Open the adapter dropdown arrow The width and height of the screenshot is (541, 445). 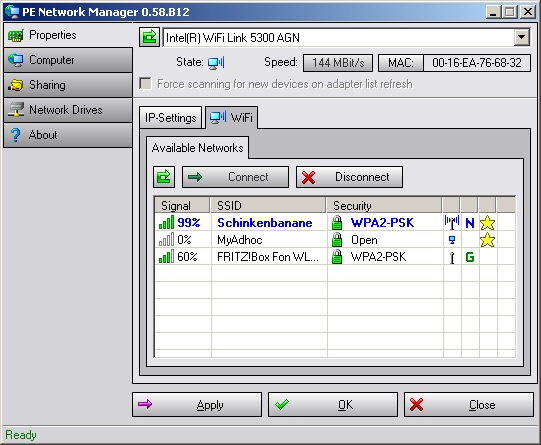[522, 37]
